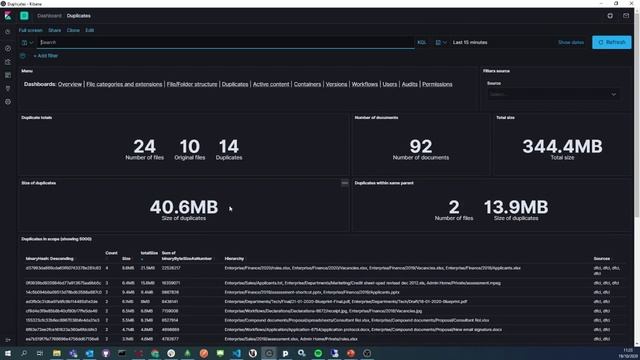Sort by binaryHash Descending column header
This screenshot has width=640, height=360.
point(49,259)
